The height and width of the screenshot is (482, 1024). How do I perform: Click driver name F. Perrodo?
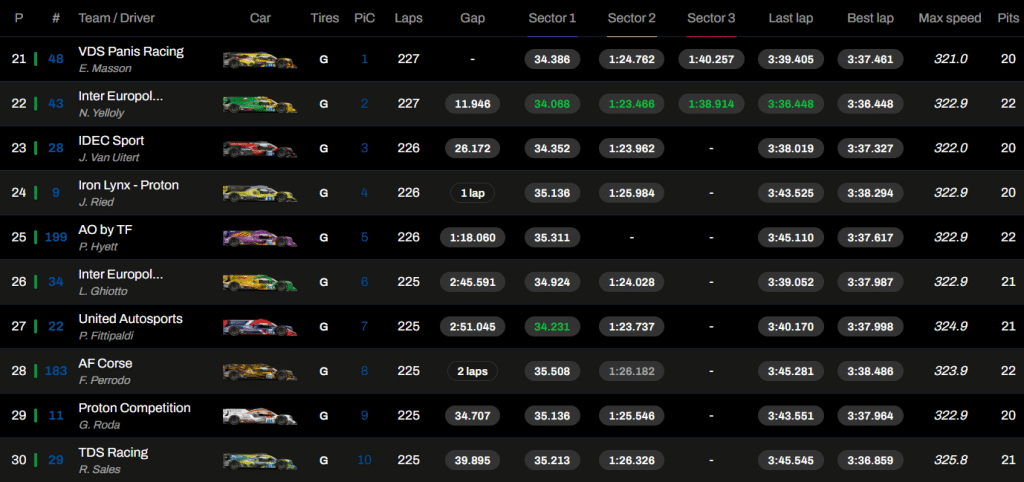pos(104,380)
